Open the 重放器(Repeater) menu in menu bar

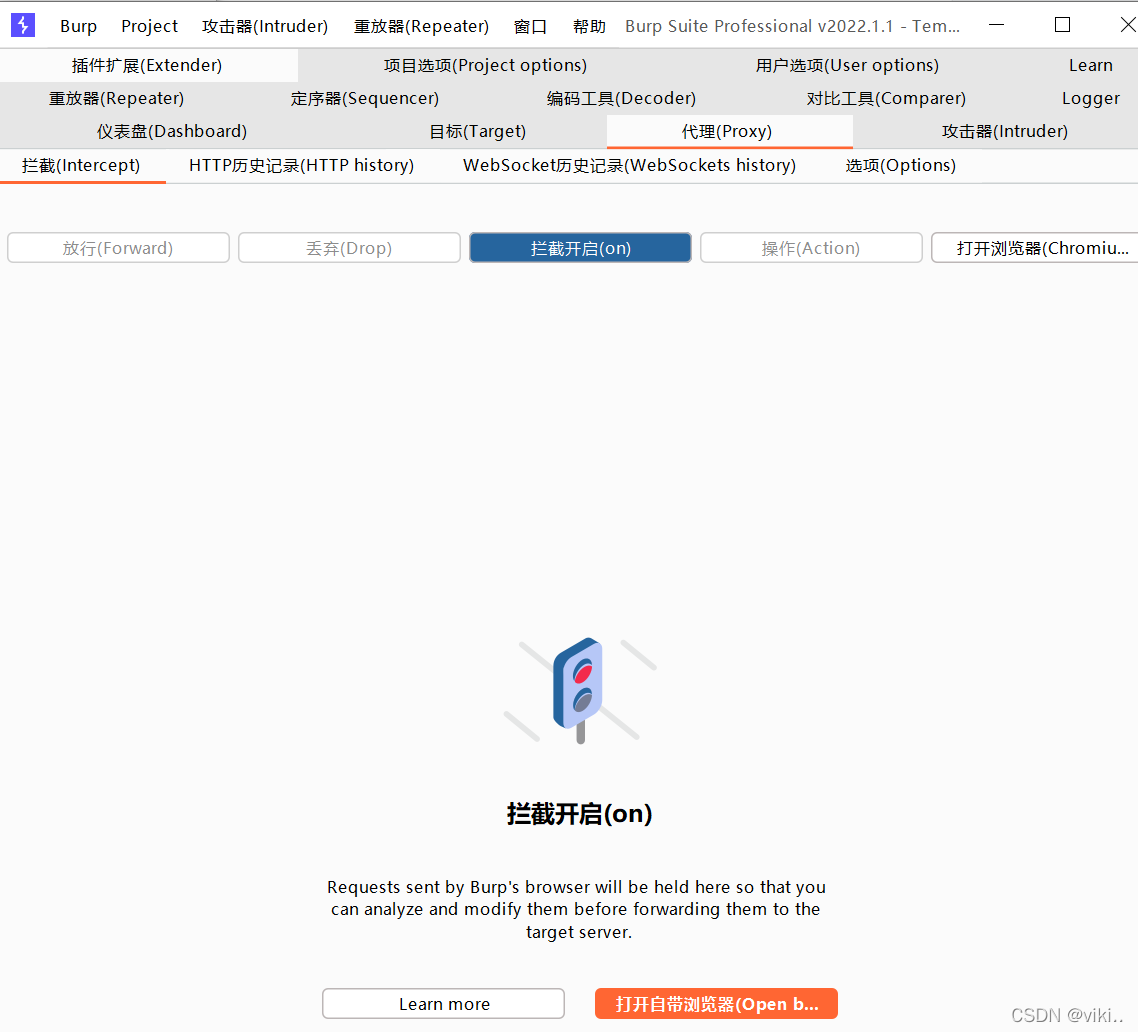tap(421, 26)
